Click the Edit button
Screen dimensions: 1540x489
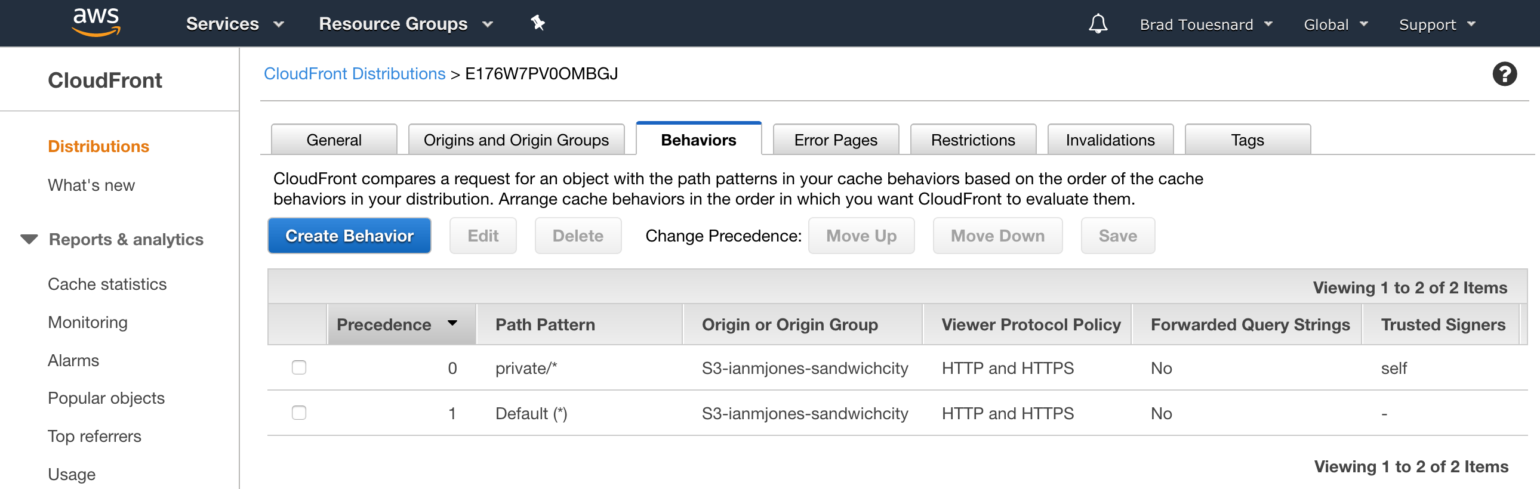point(483,236)
